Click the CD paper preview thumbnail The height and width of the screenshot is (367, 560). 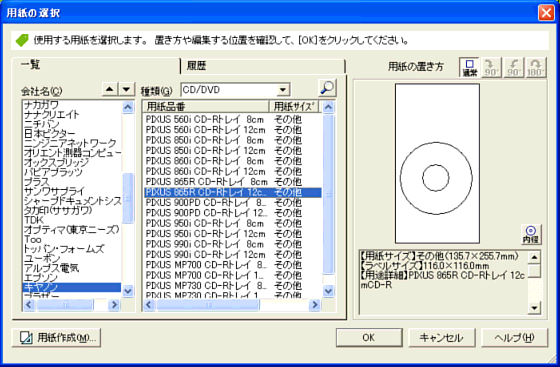[437, 164]
